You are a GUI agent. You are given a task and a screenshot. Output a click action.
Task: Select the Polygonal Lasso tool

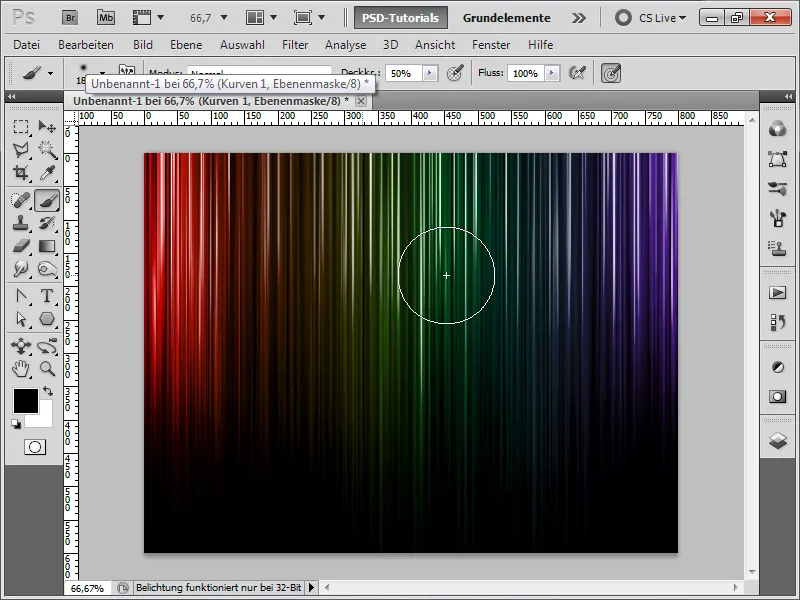point(21,150)
